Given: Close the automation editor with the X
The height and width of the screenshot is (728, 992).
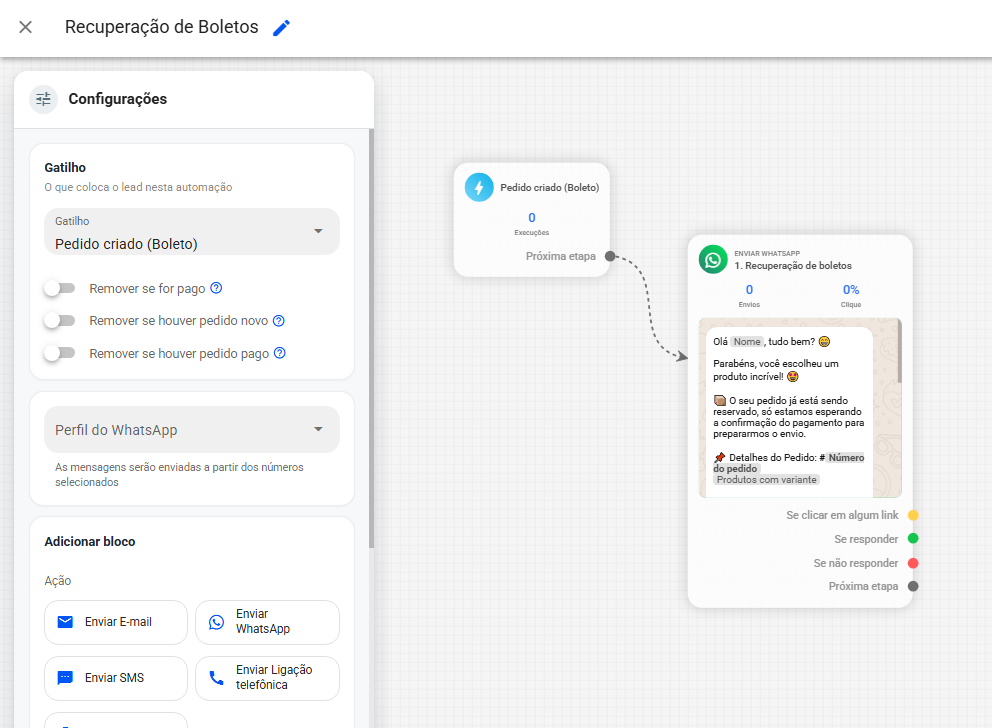Looking at the screenshot, I should pos(25,27).
